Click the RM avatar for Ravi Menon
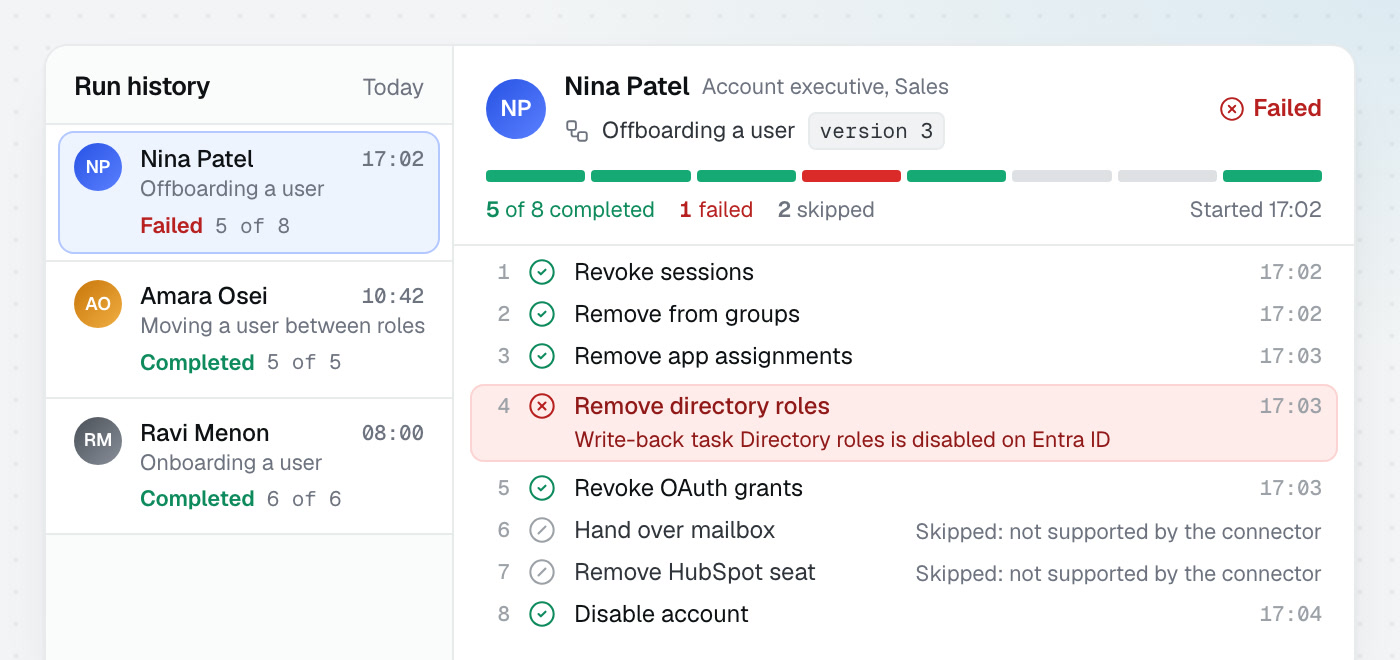This screenshot has width=1400, height=660. [x=98, y=441]
